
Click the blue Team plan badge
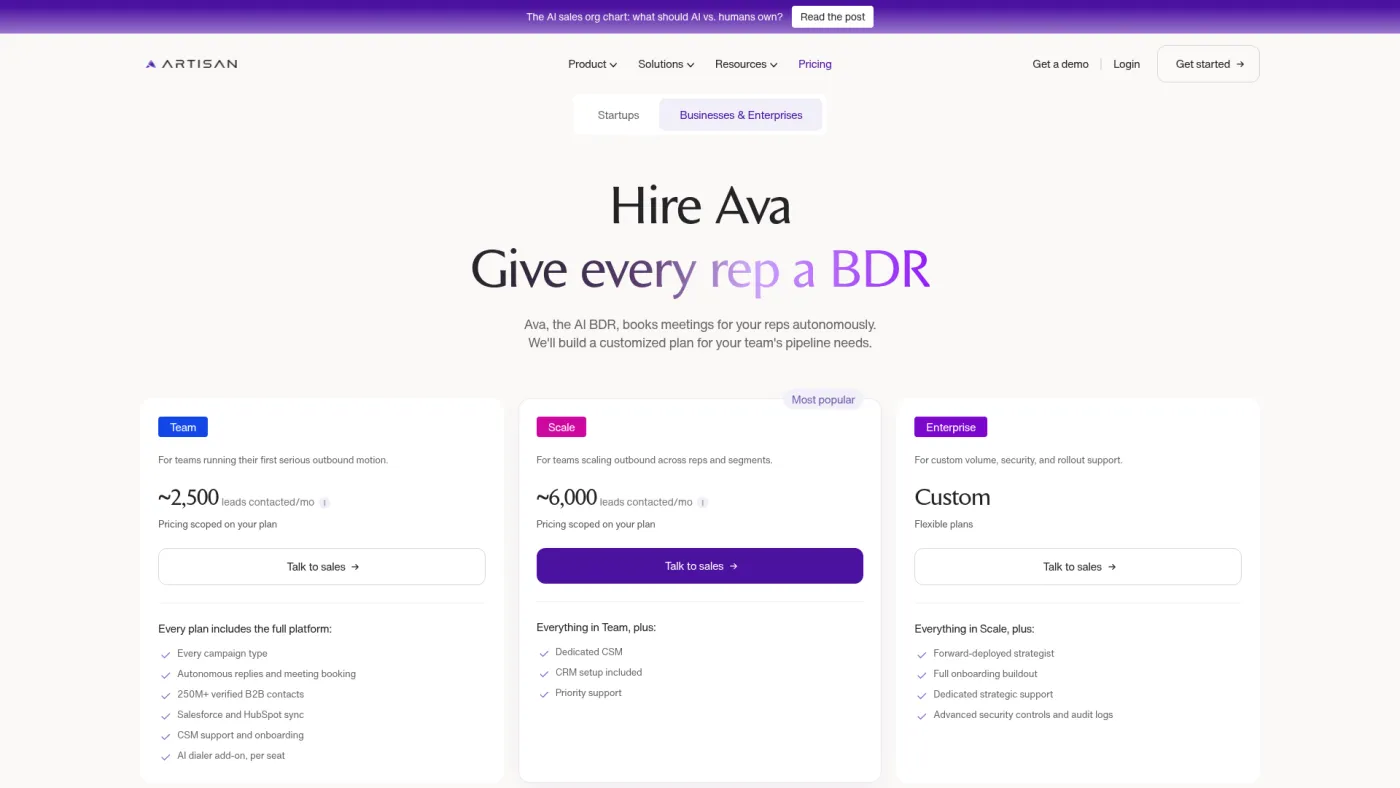pos(183,427)
